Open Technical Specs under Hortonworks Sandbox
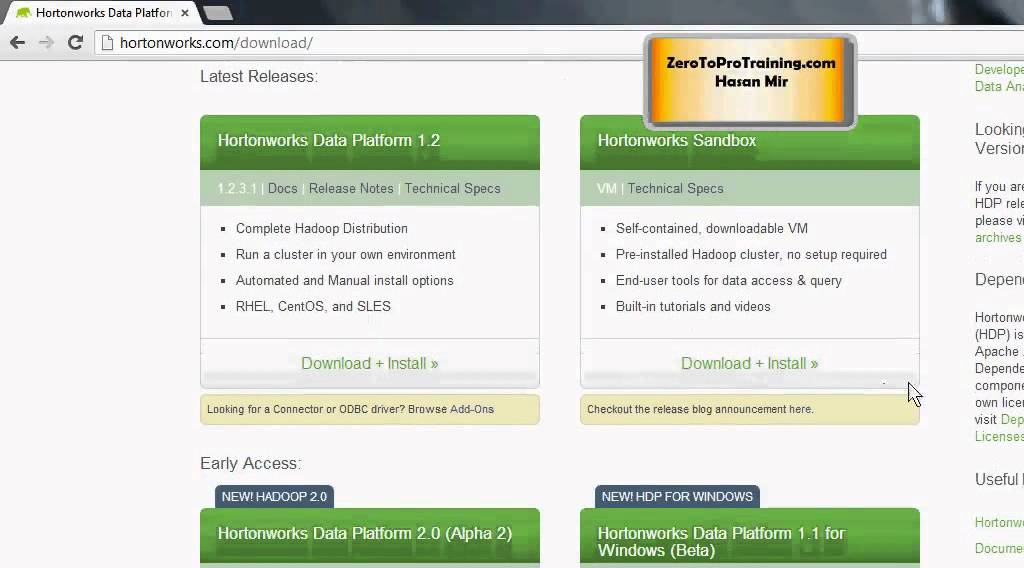 [675, 189]
